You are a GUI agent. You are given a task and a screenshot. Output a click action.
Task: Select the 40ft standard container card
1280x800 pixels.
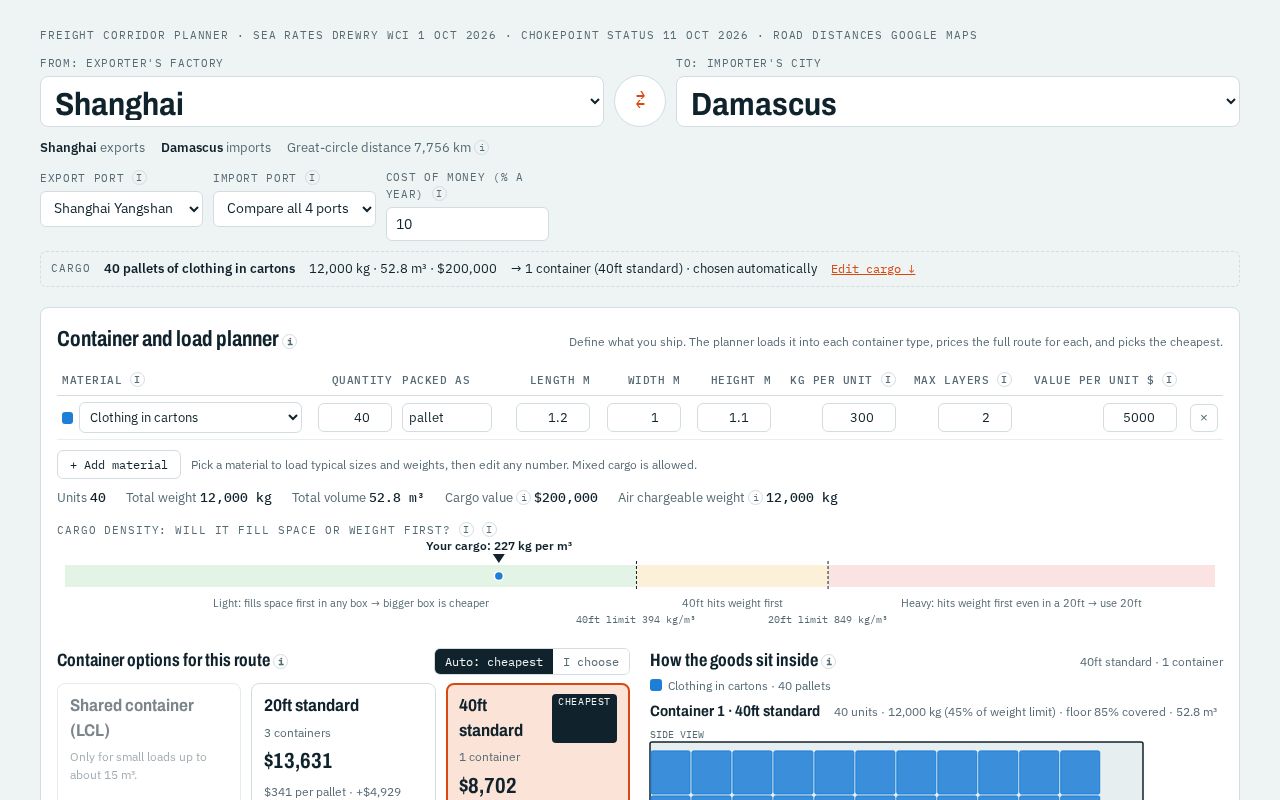pos(538,742)
